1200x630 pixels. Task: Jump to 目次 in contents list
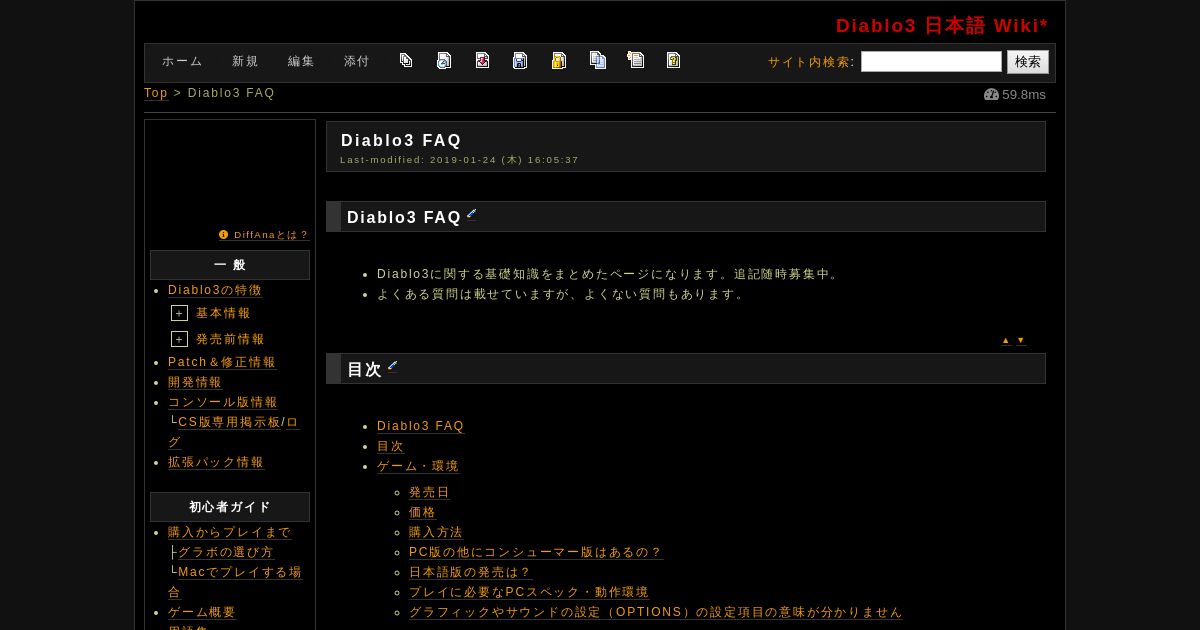(x=391, y=446)
